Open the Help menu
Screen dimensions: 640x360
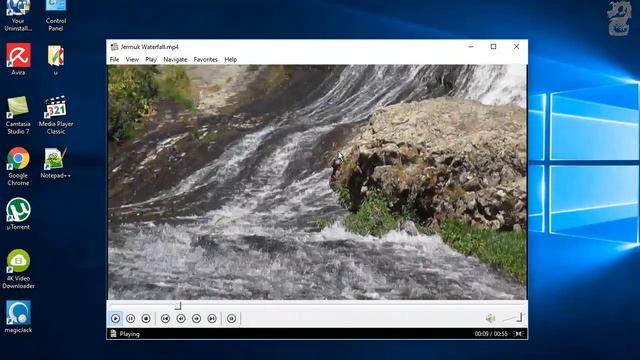(231, 59)
